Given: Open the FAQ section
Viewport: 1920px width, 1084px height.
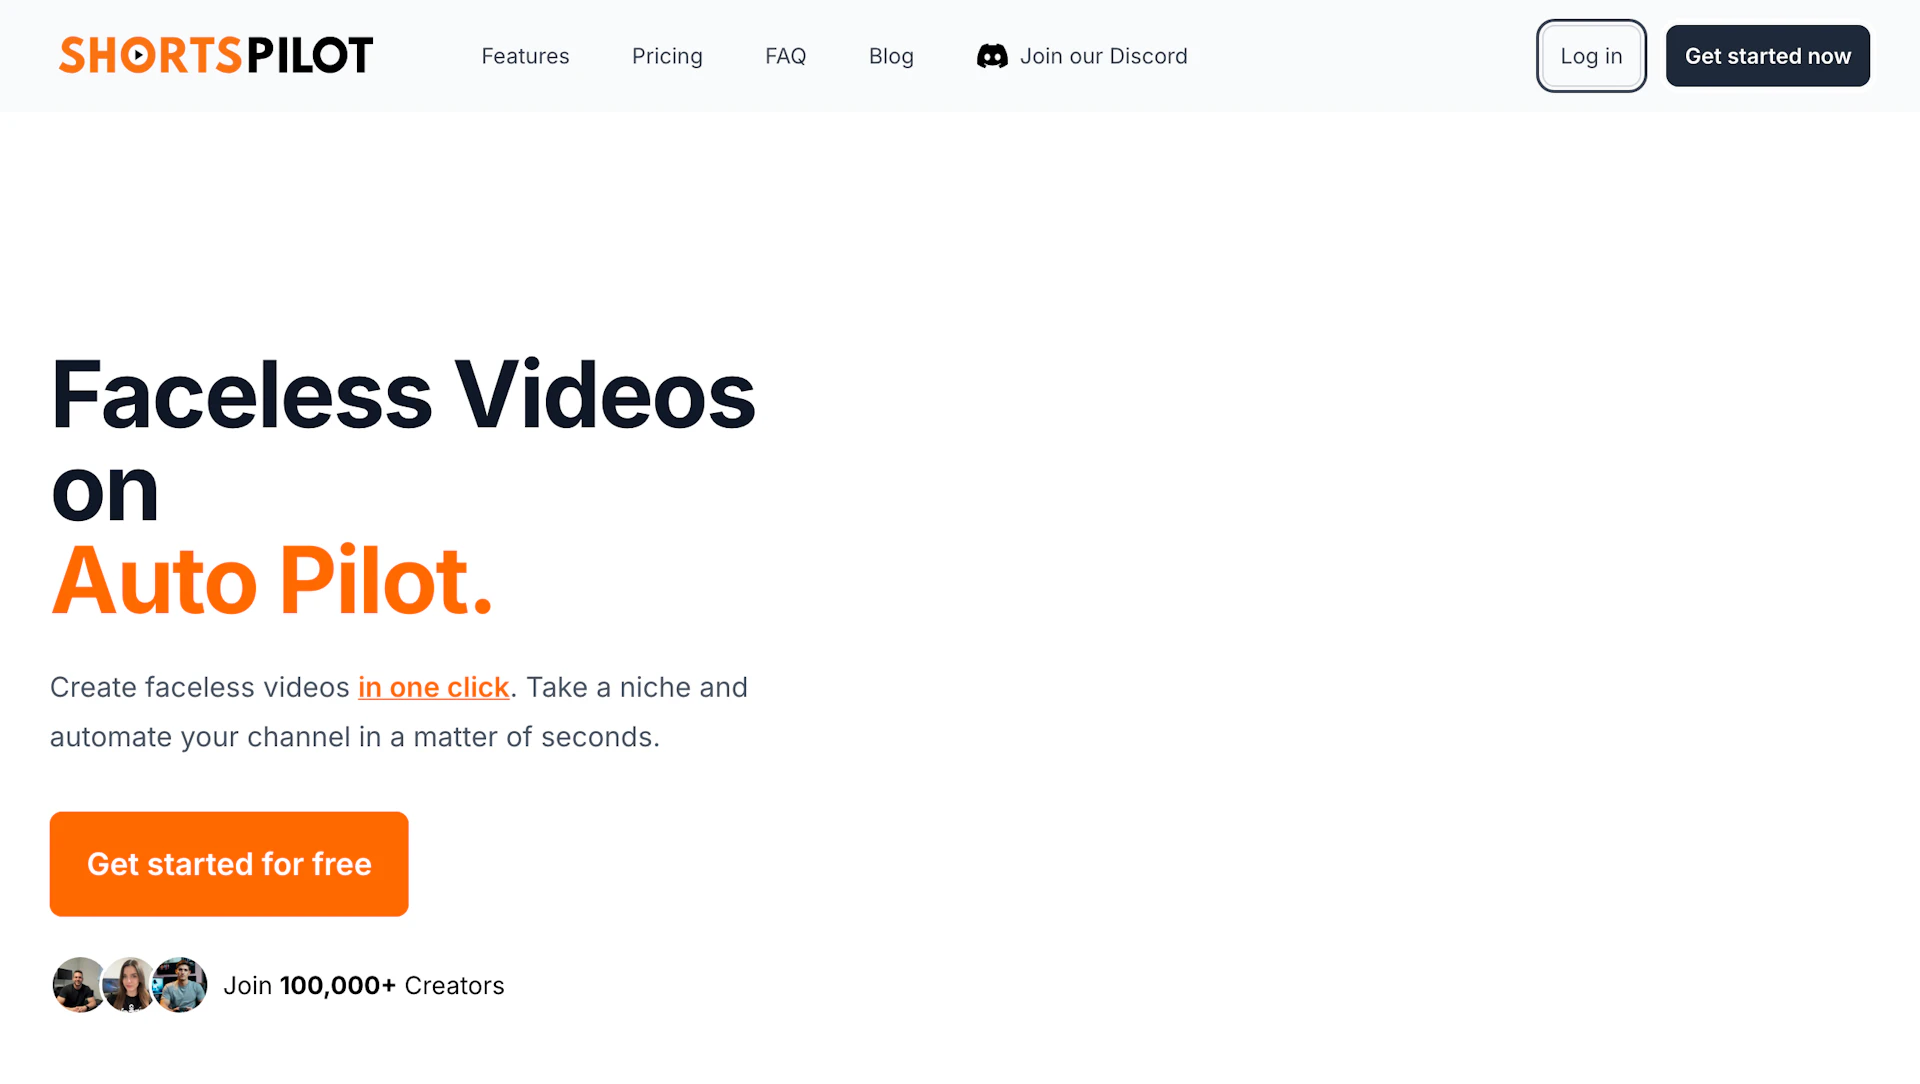Looking at the screenshot, I should coord(785,56).
